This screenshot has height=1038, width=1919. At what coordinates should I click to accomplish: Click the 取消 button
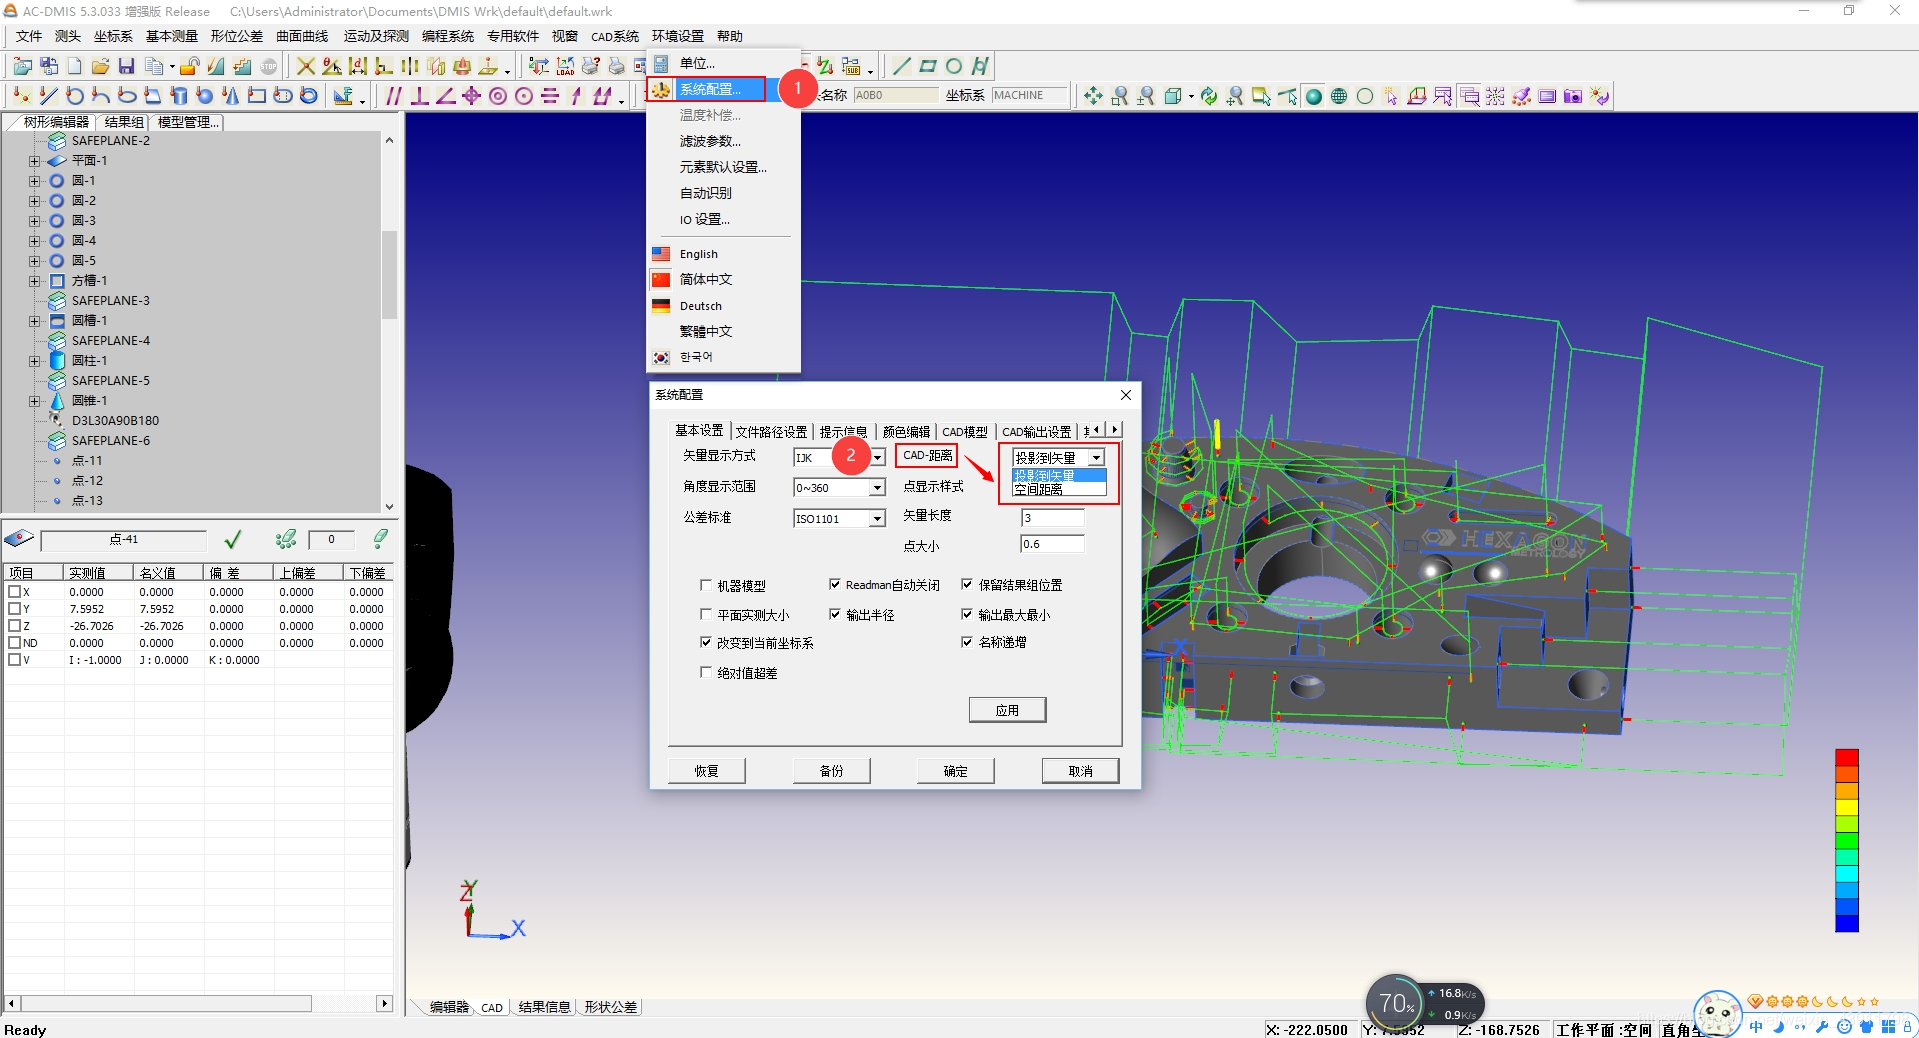tap(1080, 771)
